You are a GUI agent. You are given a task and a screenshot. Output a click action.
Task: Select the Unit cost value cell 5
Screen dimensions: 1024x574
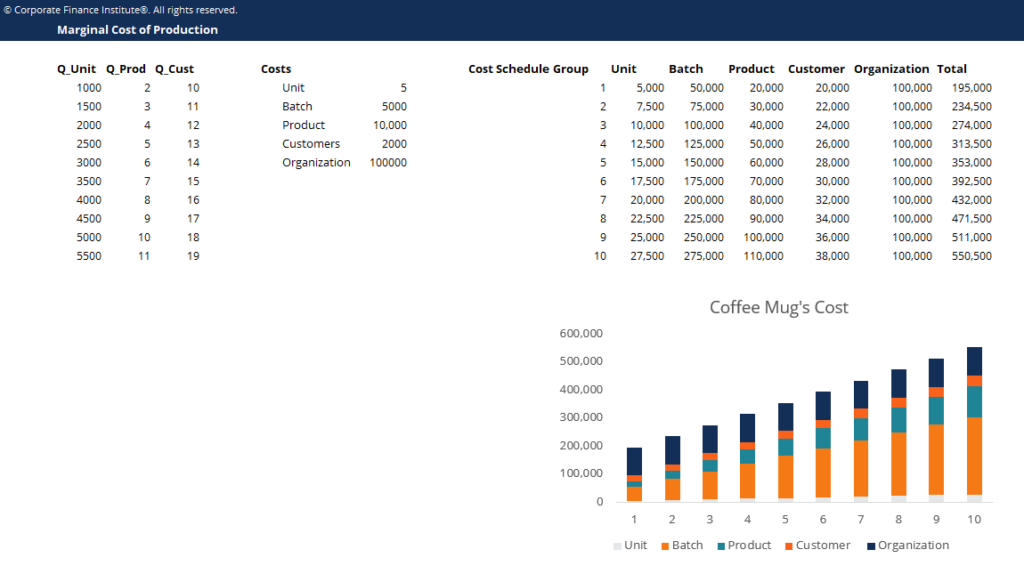403,88
